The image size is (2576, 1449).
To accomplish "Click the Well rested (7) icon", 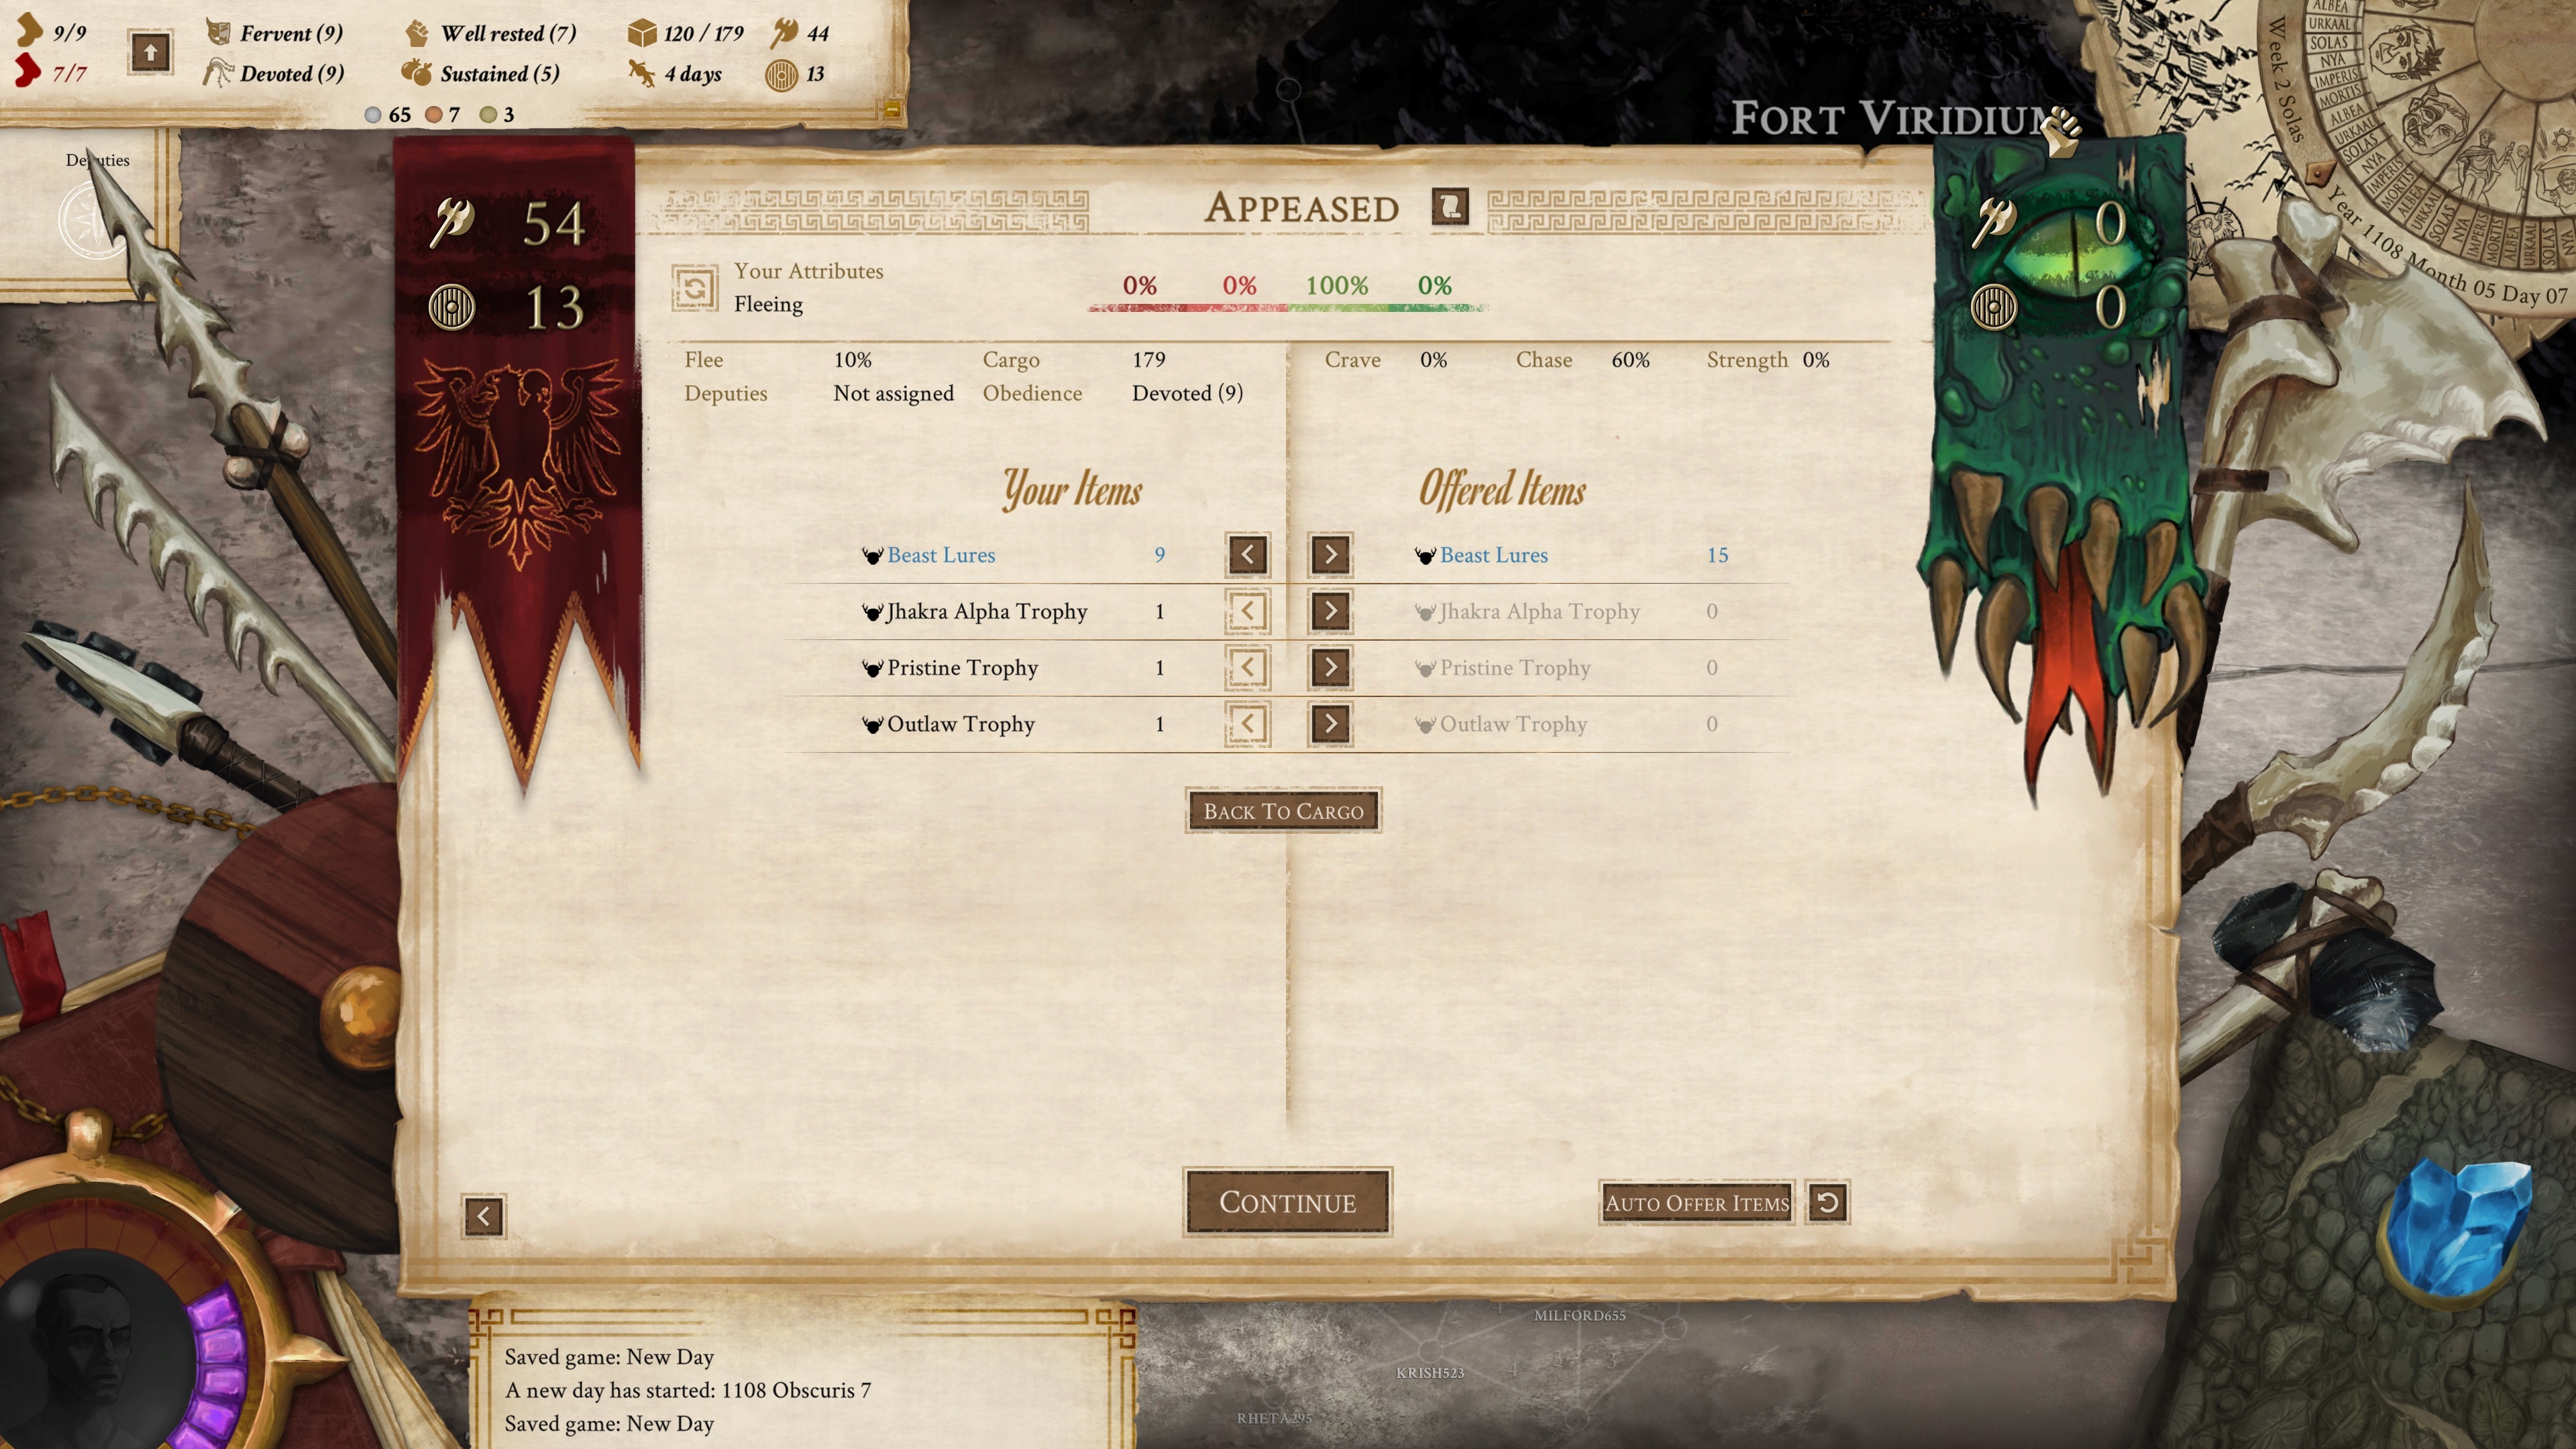I will [x=417, y=33].
